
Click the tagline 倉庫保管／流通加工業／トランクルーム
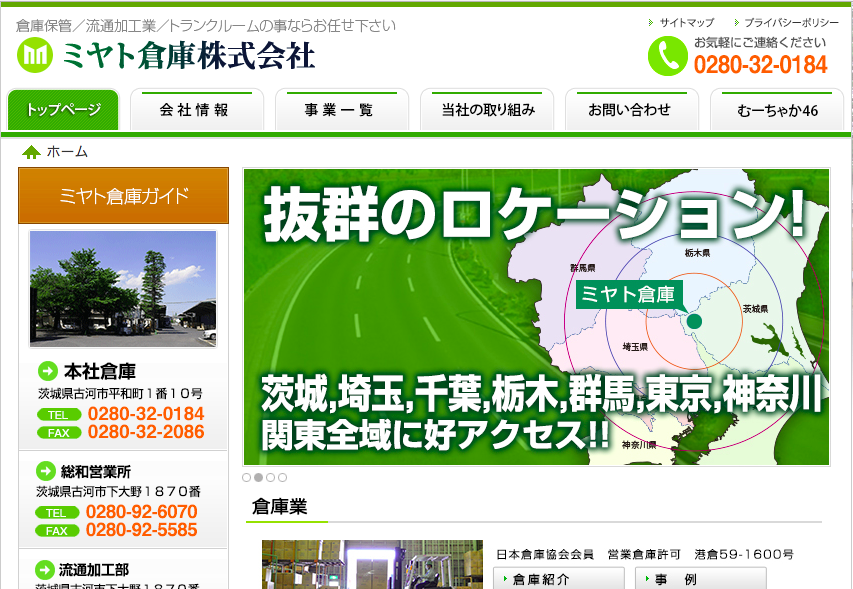tap(206, 26)
